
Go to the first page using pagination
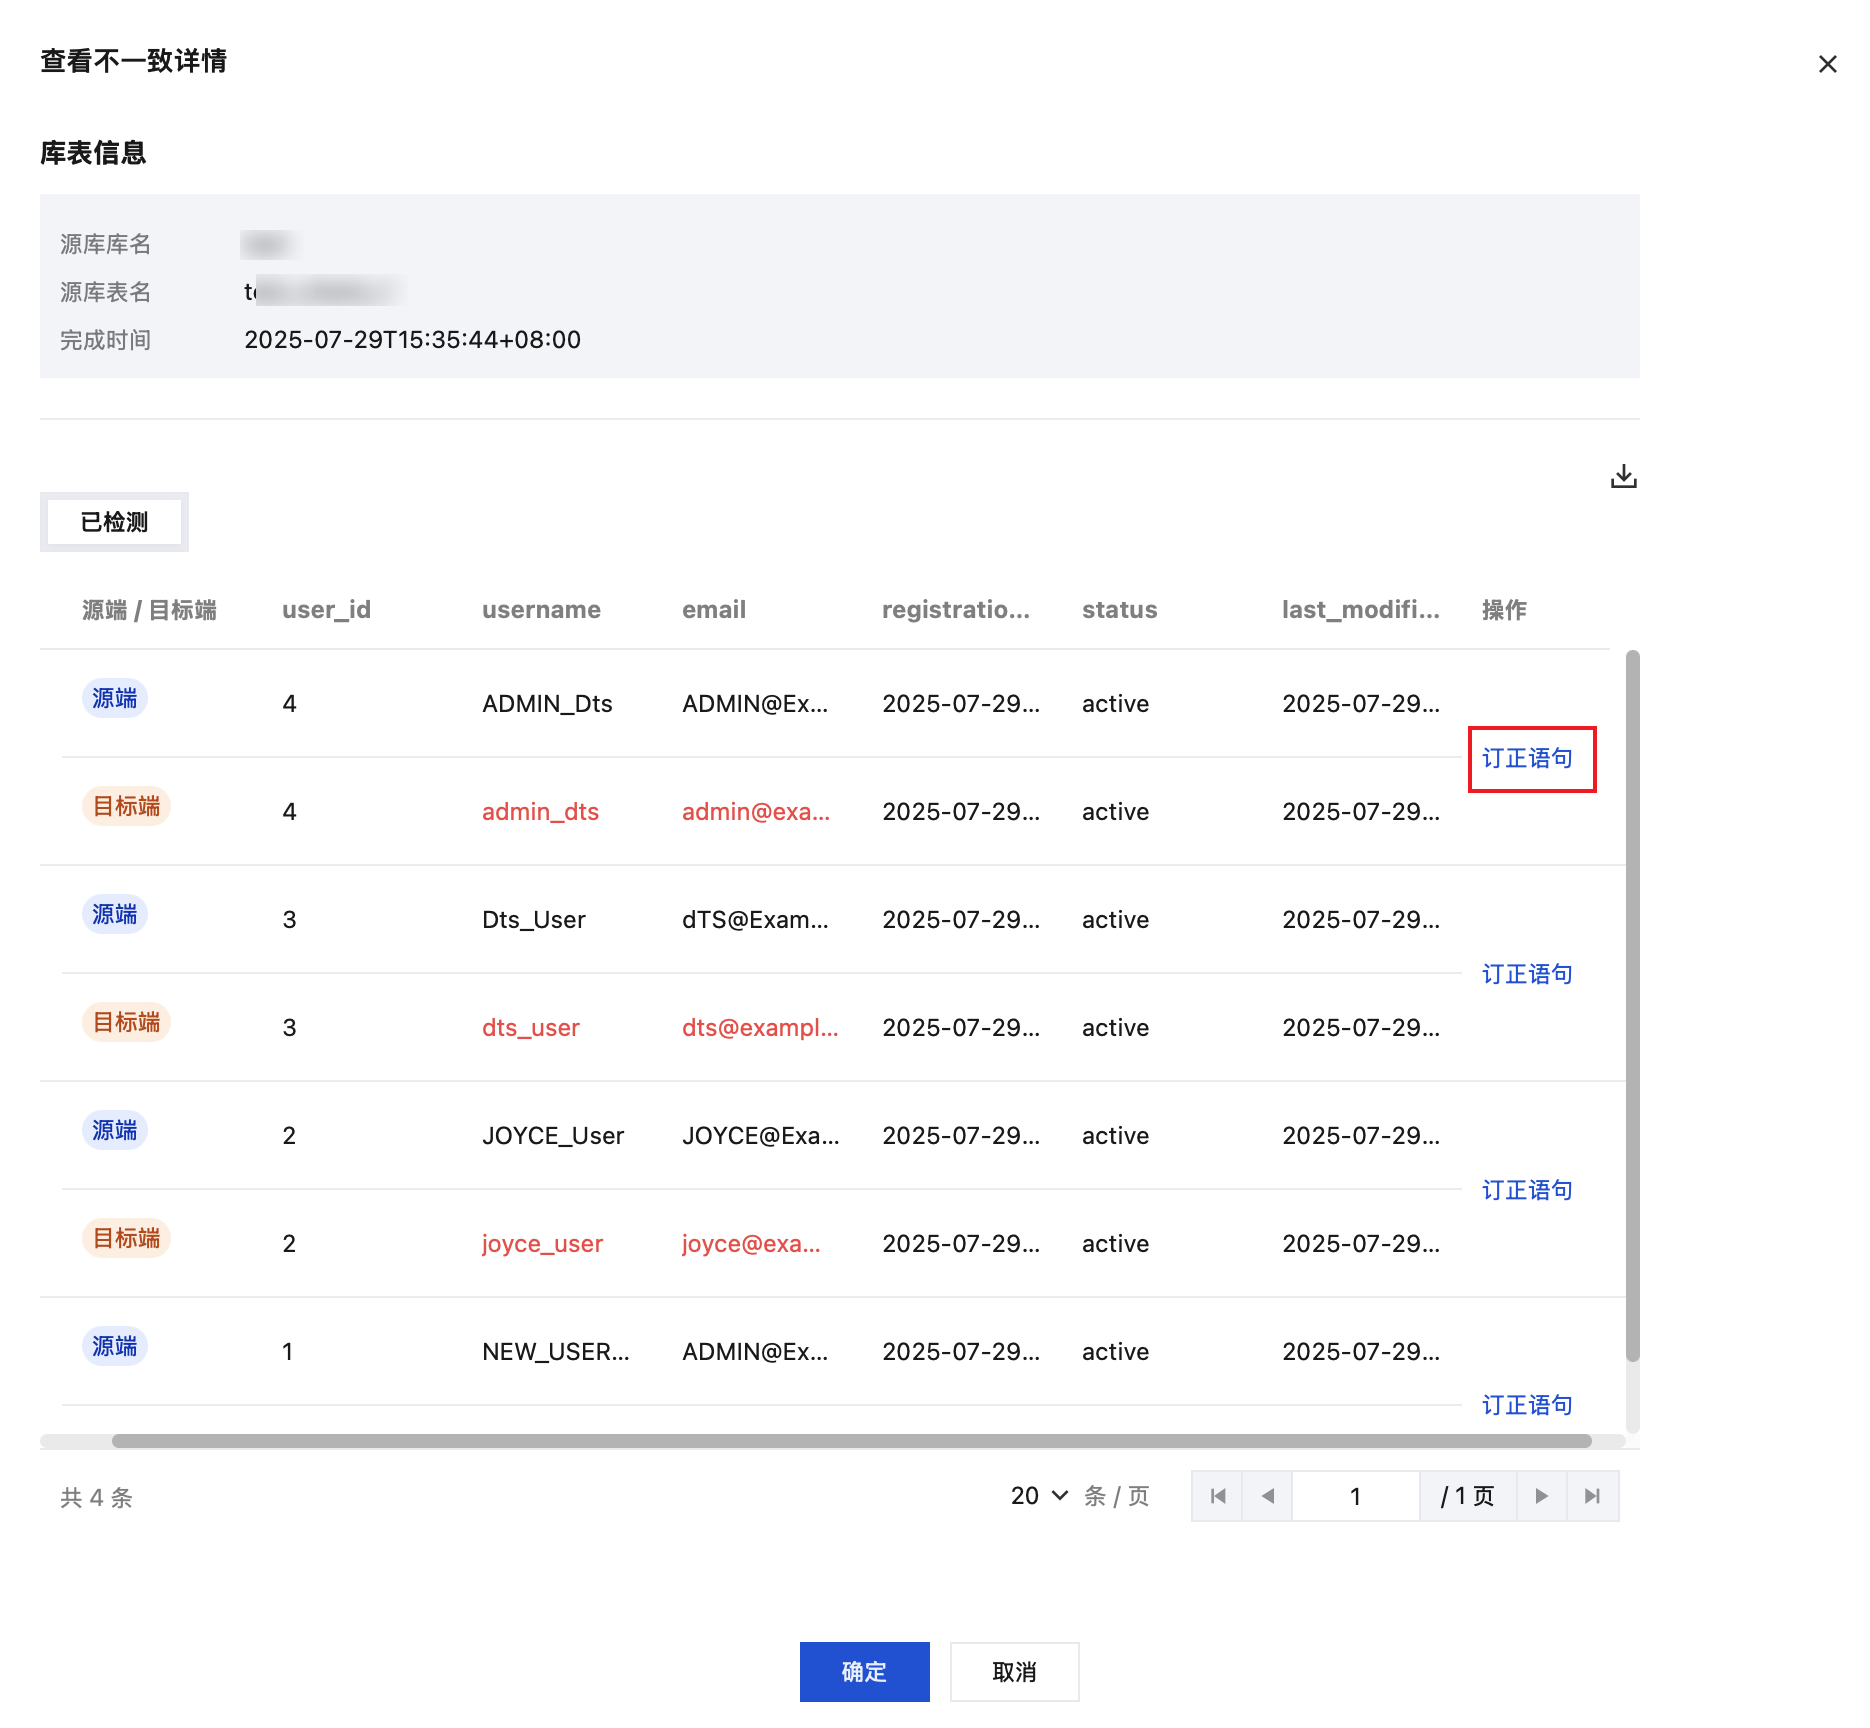click(1217, 1496)
